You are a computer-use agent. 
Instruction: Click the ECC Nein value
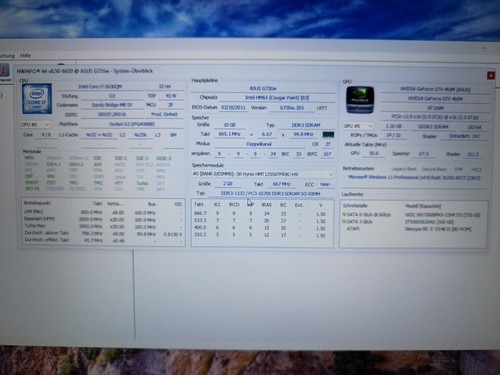pos(325,184)
